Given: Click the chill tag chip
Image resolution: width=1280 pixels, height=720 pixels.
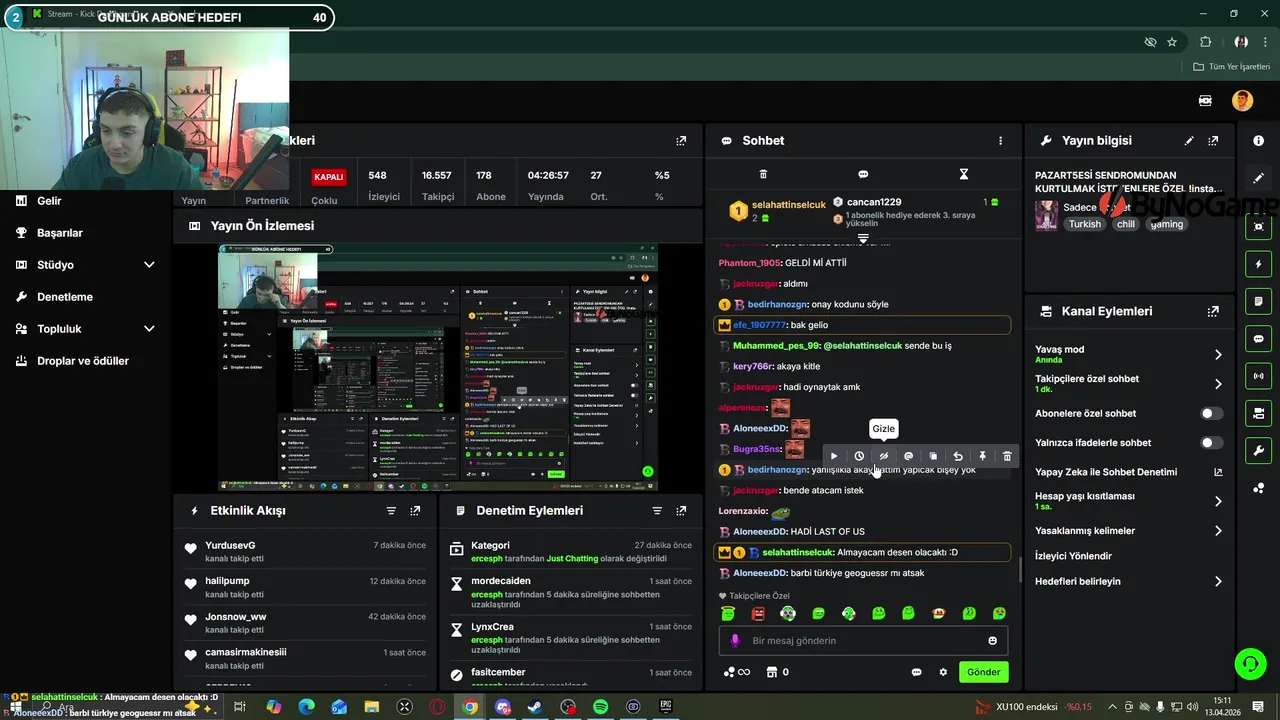Looking at the screenshot, I should [x=1126, y=224].
